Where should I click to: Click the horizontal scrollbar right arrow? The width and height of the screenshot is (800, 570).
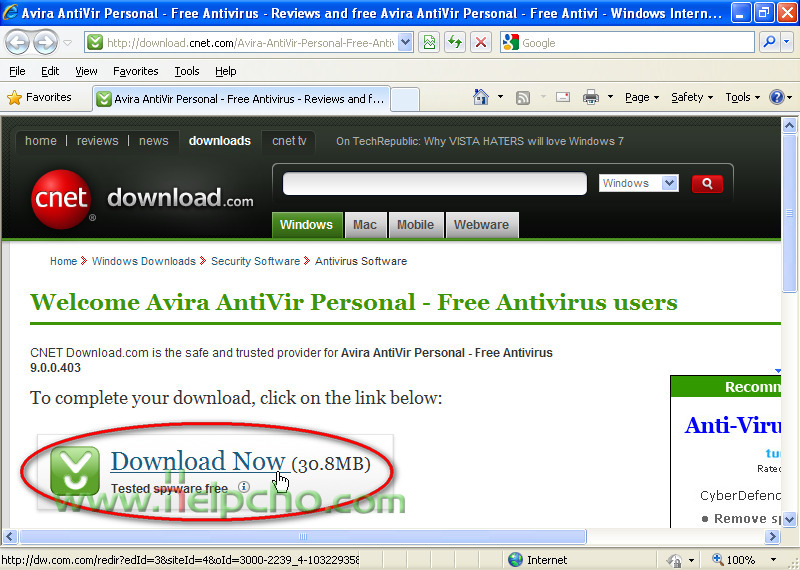(772, 536)
